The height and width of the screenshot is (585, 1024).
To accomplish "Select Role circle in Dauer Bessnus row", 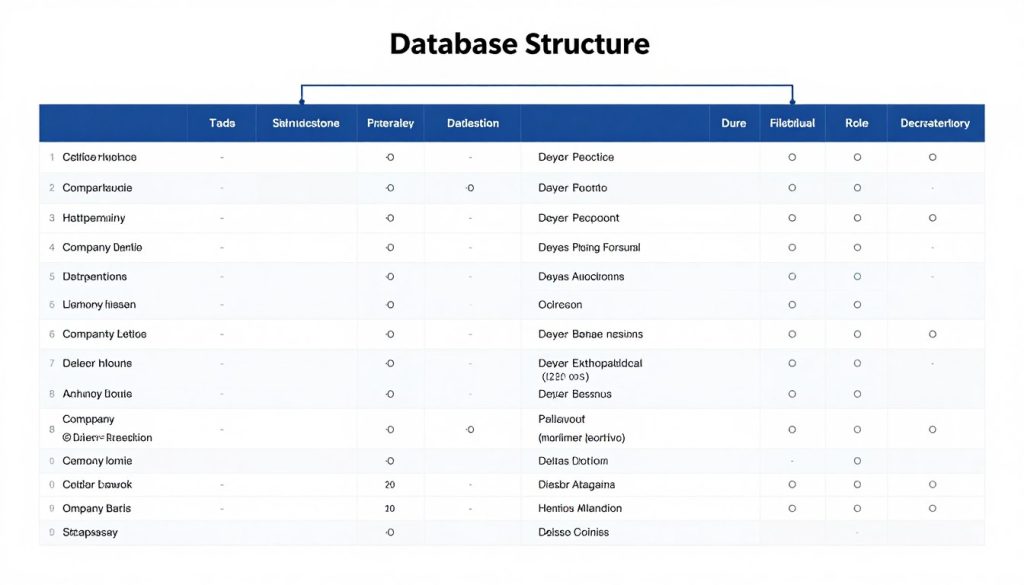I will tap(857, 394).
